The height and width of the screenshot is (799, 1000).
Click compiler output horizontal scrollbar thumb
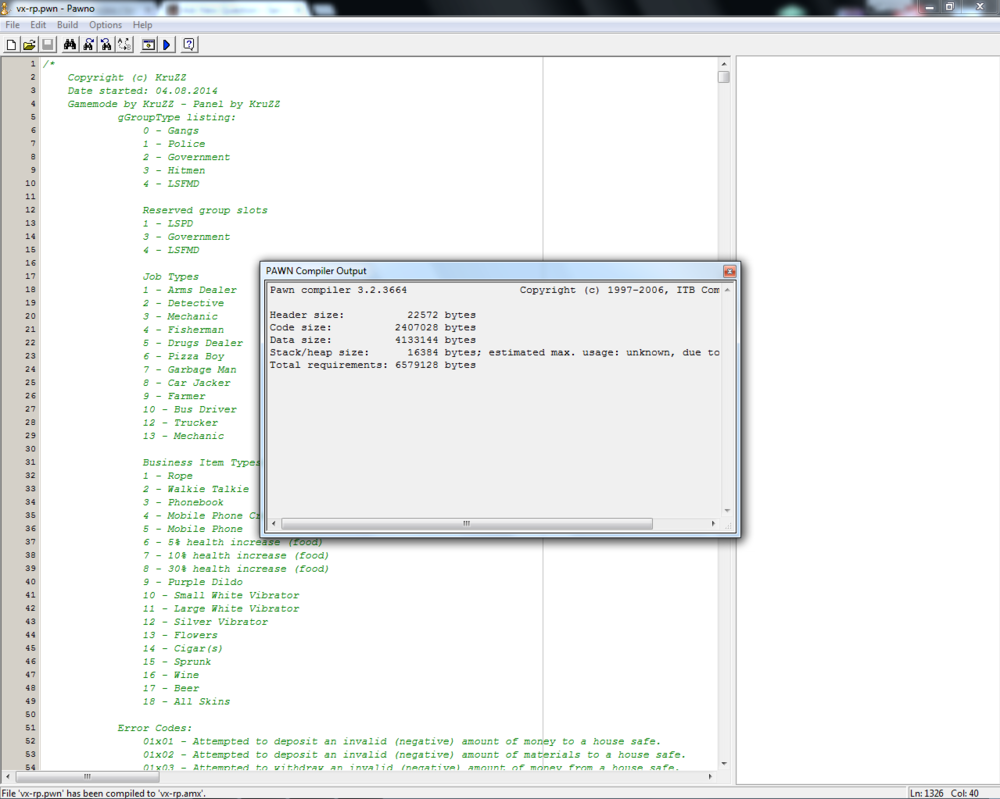[466, 524]
